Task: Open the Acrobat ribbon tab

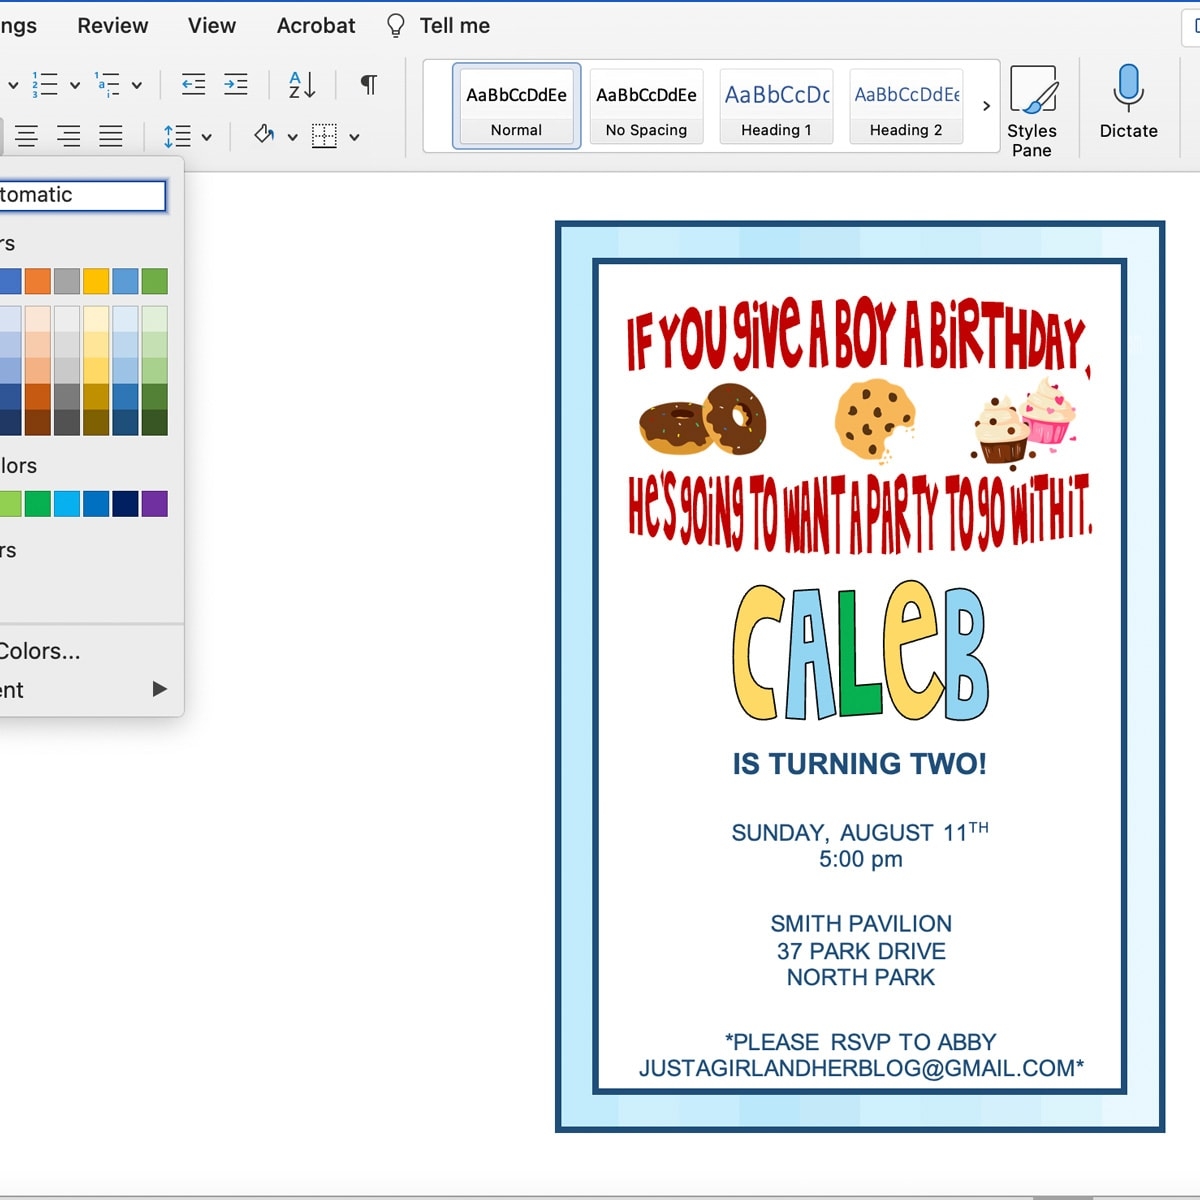Action: [x=315, y=25]
